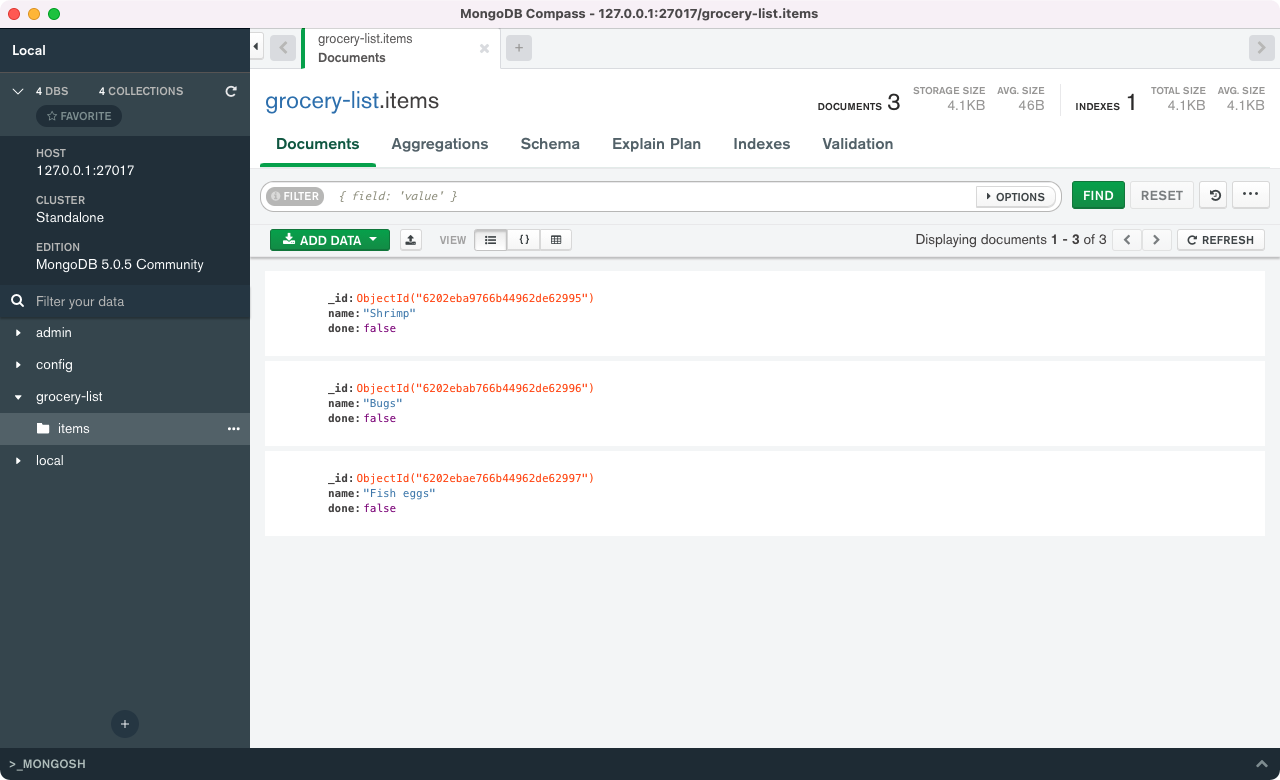Switch to table view
Screen dimensions: 1280x780
coord(556,240)
